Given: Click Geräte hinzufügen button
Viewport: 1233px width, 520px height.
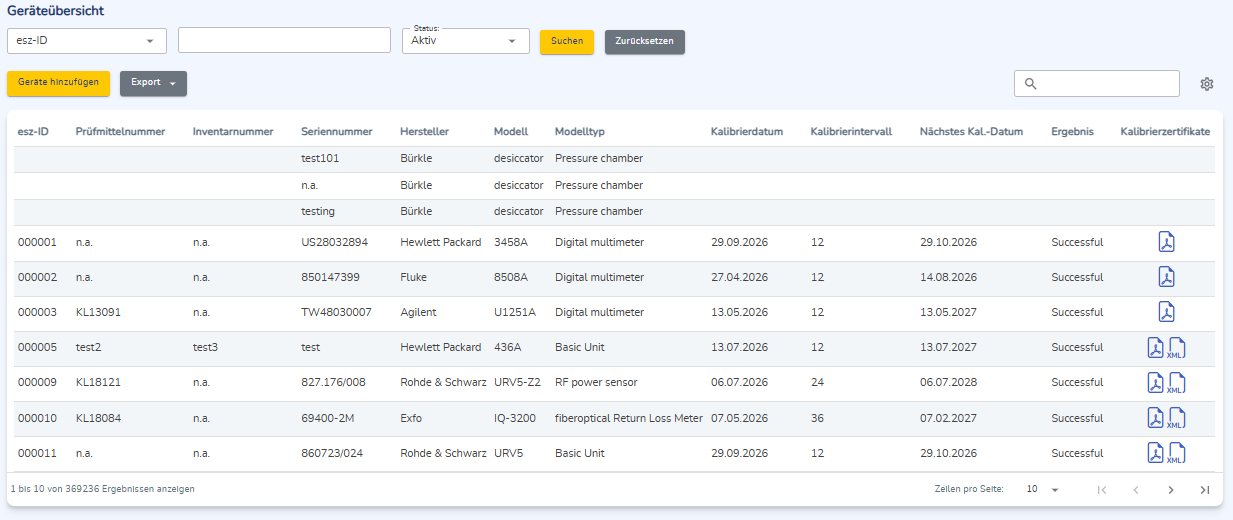Looking at the screenshot, I should [x=58, y=83].
